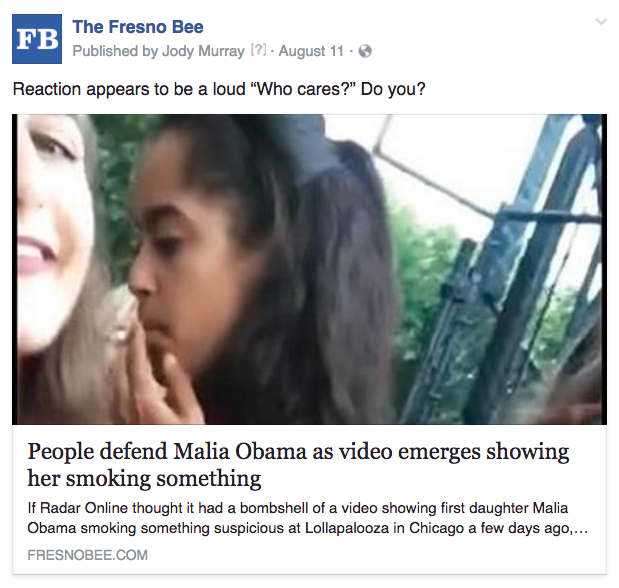Open The Fresno Bee page name
Viewport: 619px width, 588px height.
tap(138, 27)
